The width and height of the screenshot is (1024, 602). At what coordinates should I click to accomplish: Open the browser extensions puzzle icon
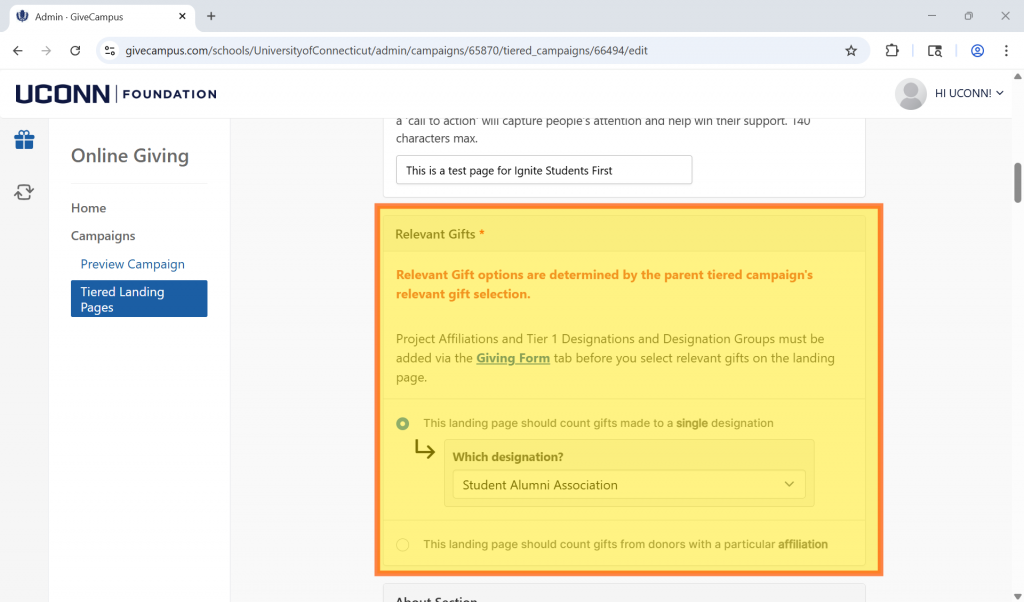click(x=892, y=51)
